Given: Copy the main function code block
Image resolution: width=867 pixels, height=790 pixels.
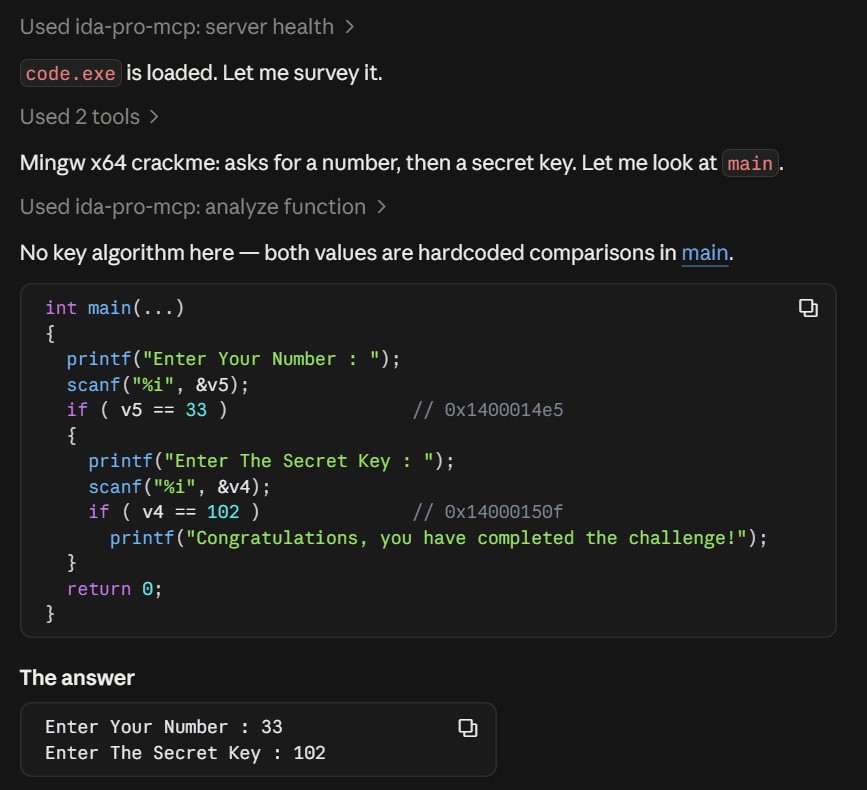Looking at the screenshot, I should 808,308.
